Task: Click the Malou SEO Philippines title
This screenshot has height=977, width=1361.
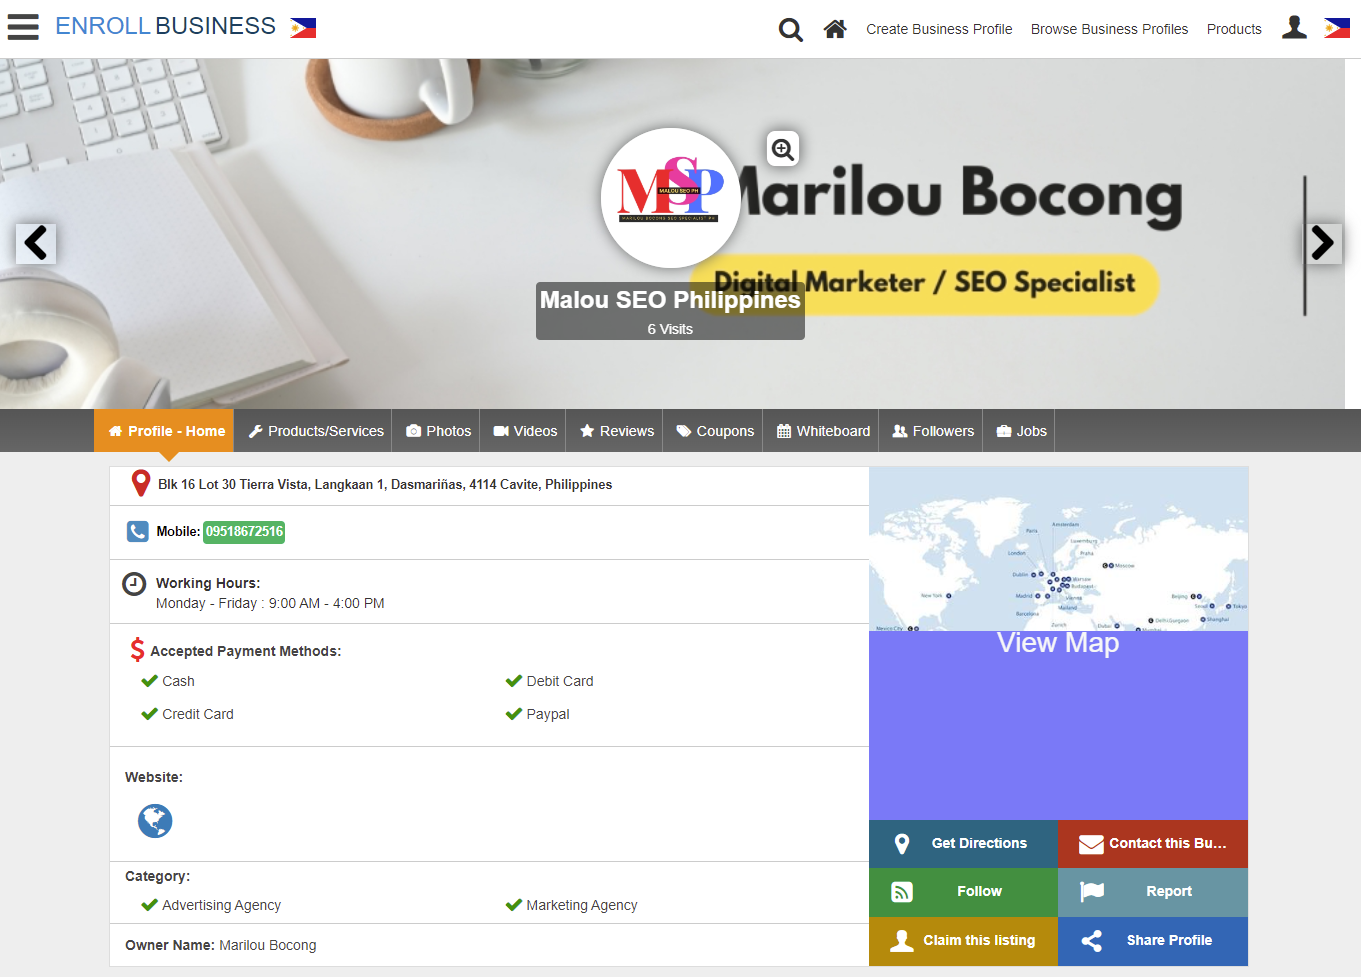Action: pos(670,300)
